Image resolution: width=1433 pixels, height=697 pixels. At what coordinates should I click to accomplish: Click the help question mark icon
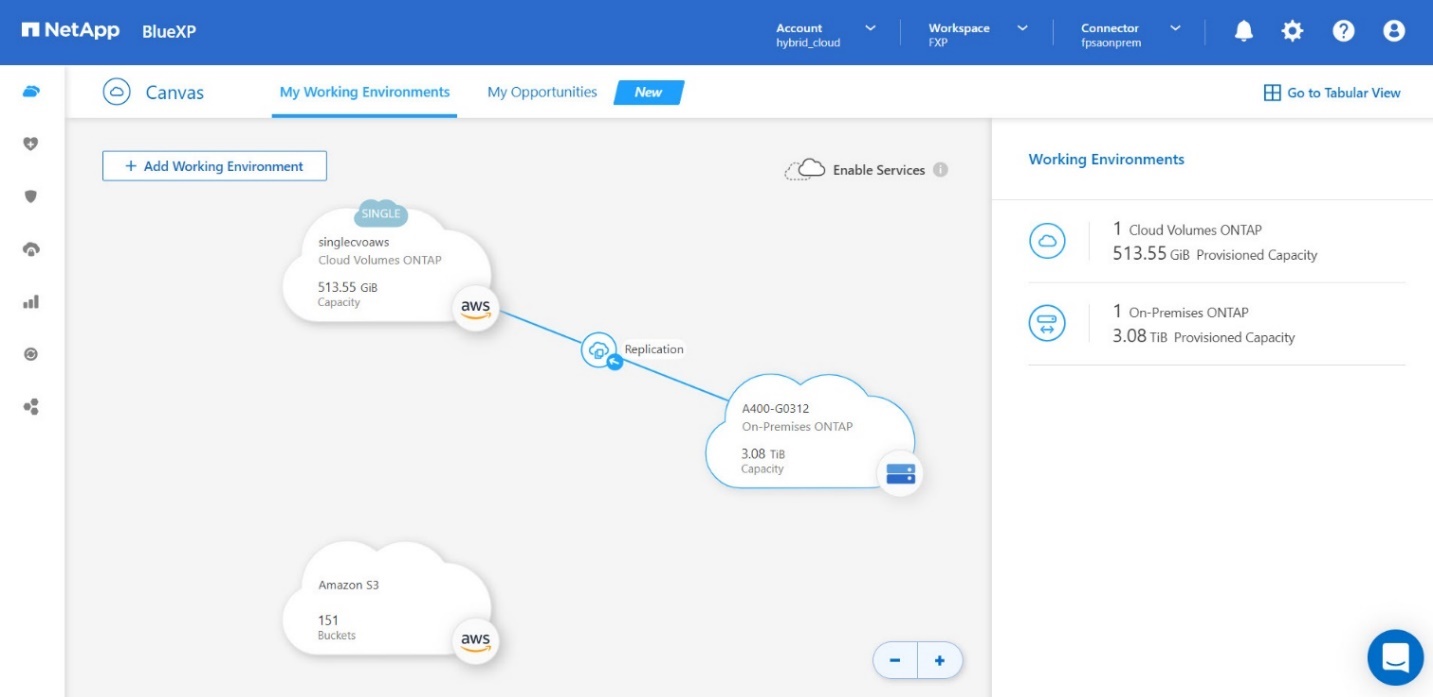click(x=1343, y=32)
